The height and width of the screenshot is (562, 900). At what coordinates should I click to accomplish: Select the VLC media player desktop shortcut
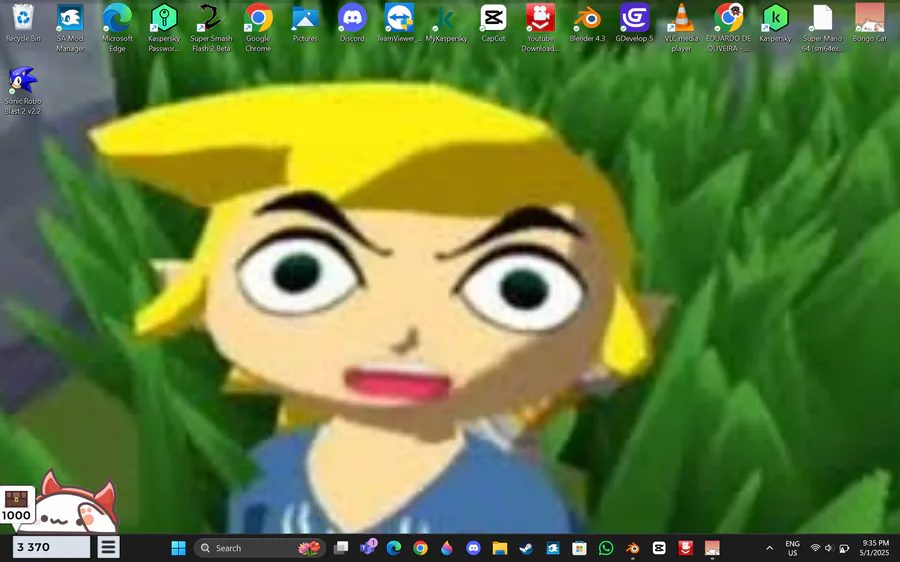681,28
